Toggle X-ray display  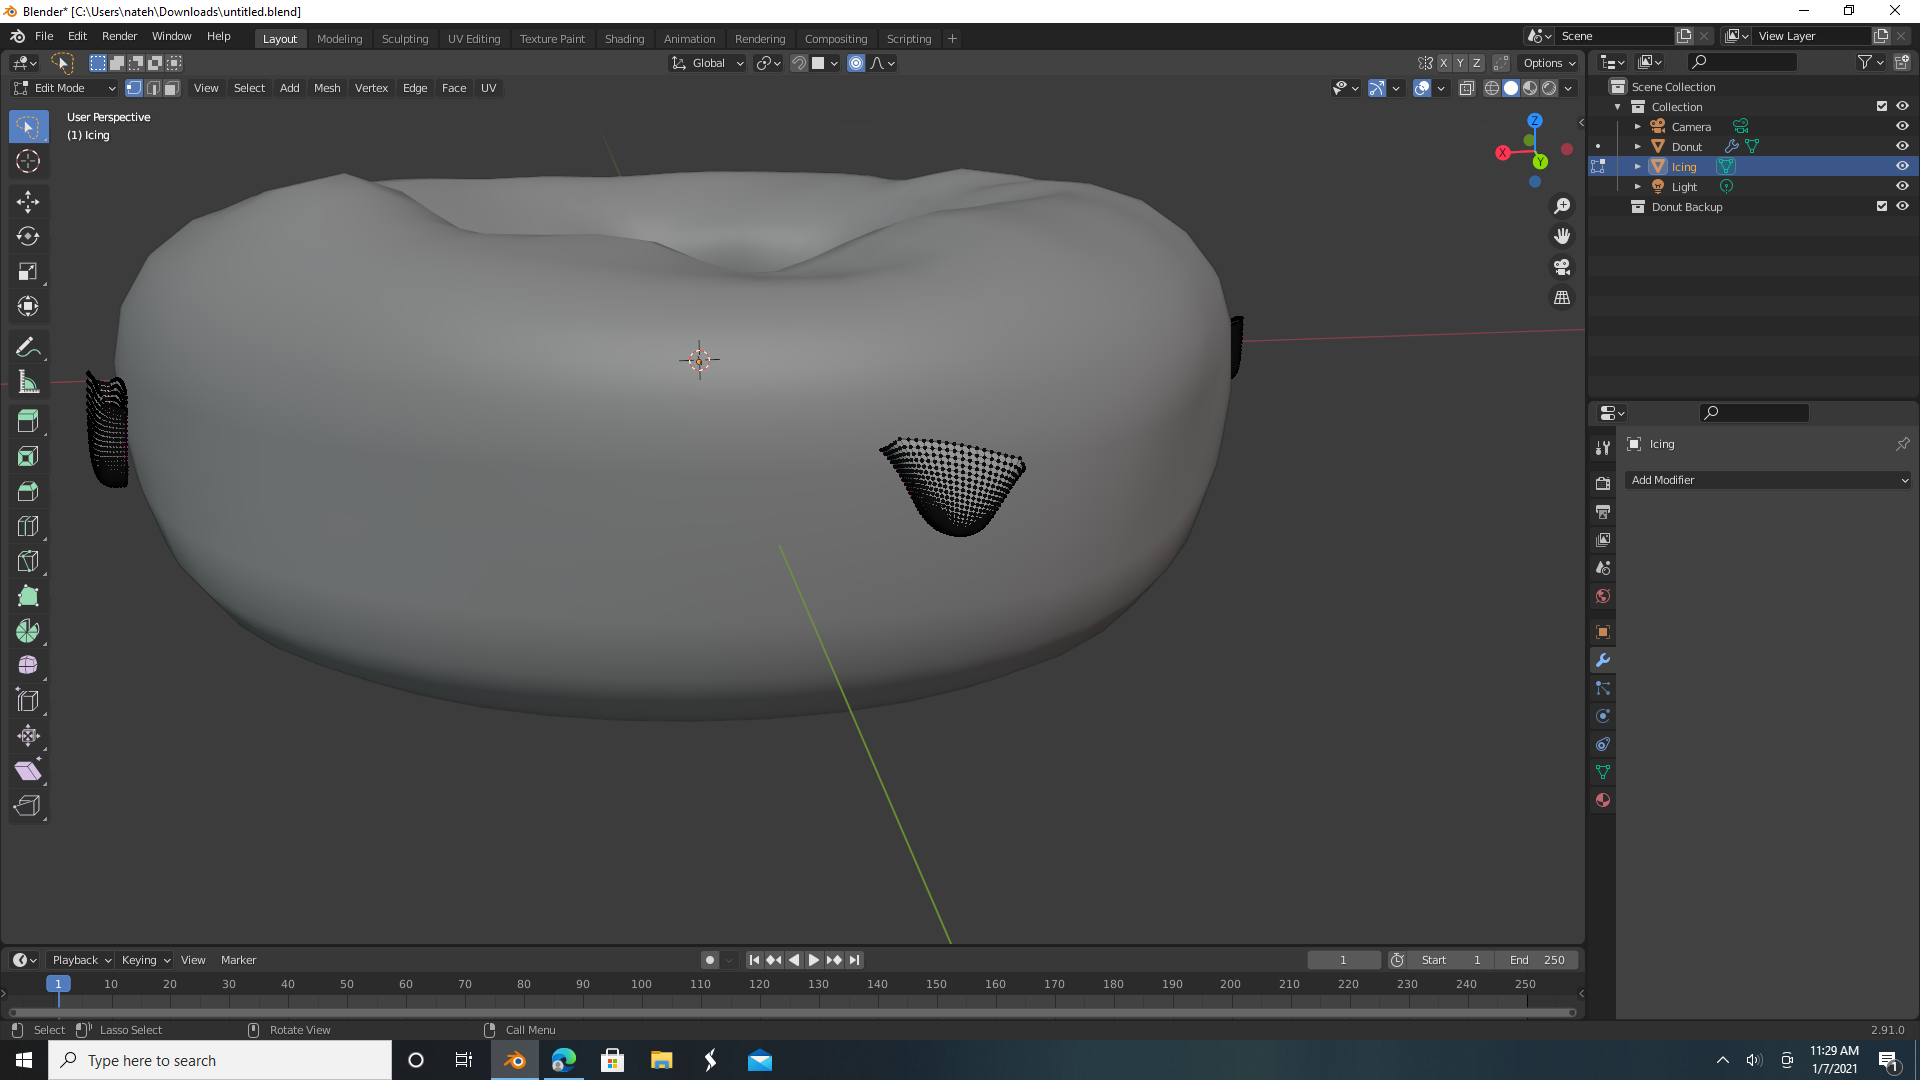[x=1467, y=88]
